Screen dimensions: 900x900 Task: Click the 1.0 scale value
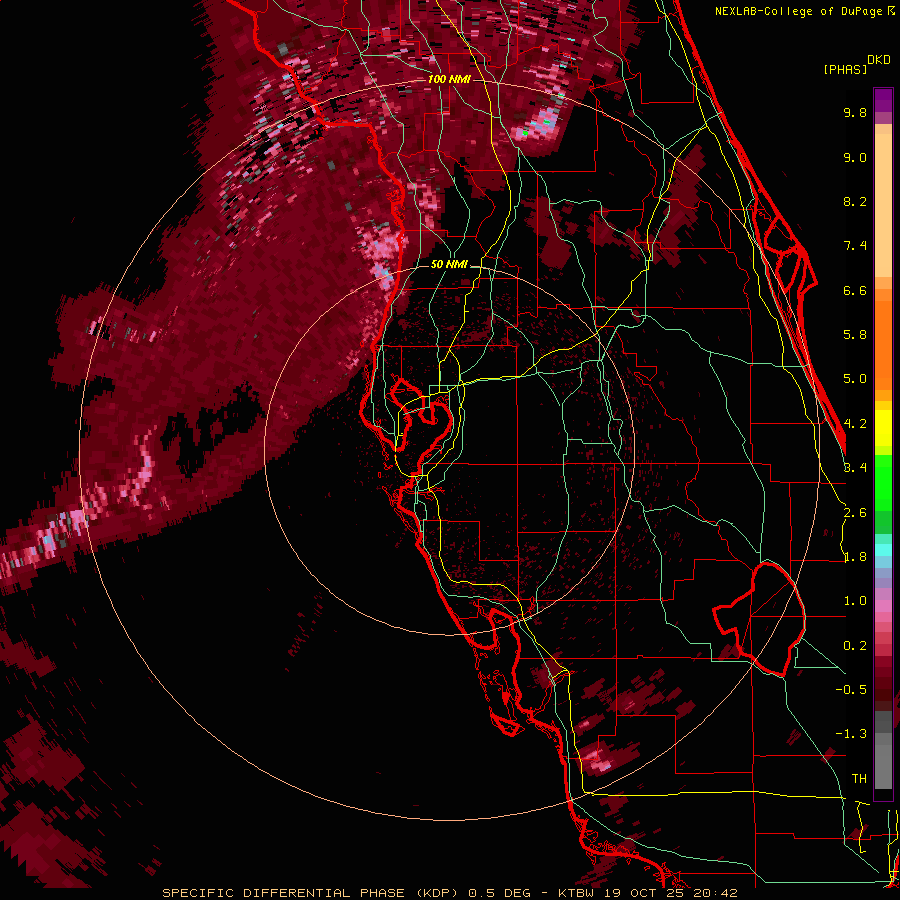(855, 601)
